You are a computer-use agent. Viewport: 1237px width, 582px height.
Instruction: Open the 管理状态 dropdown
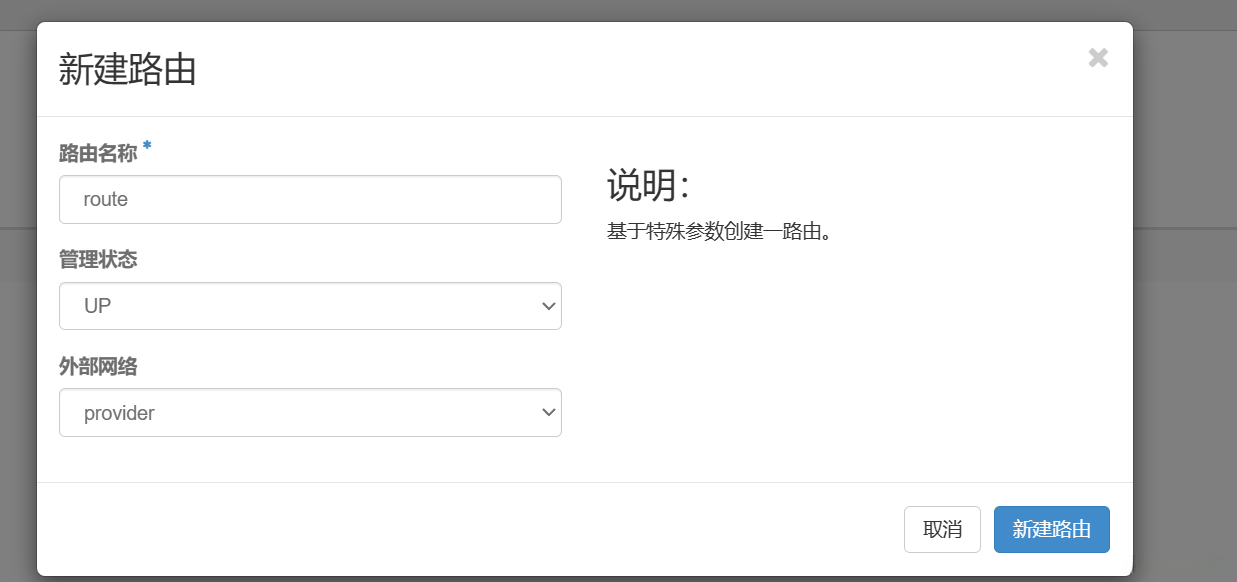click(x=310, y=306)
